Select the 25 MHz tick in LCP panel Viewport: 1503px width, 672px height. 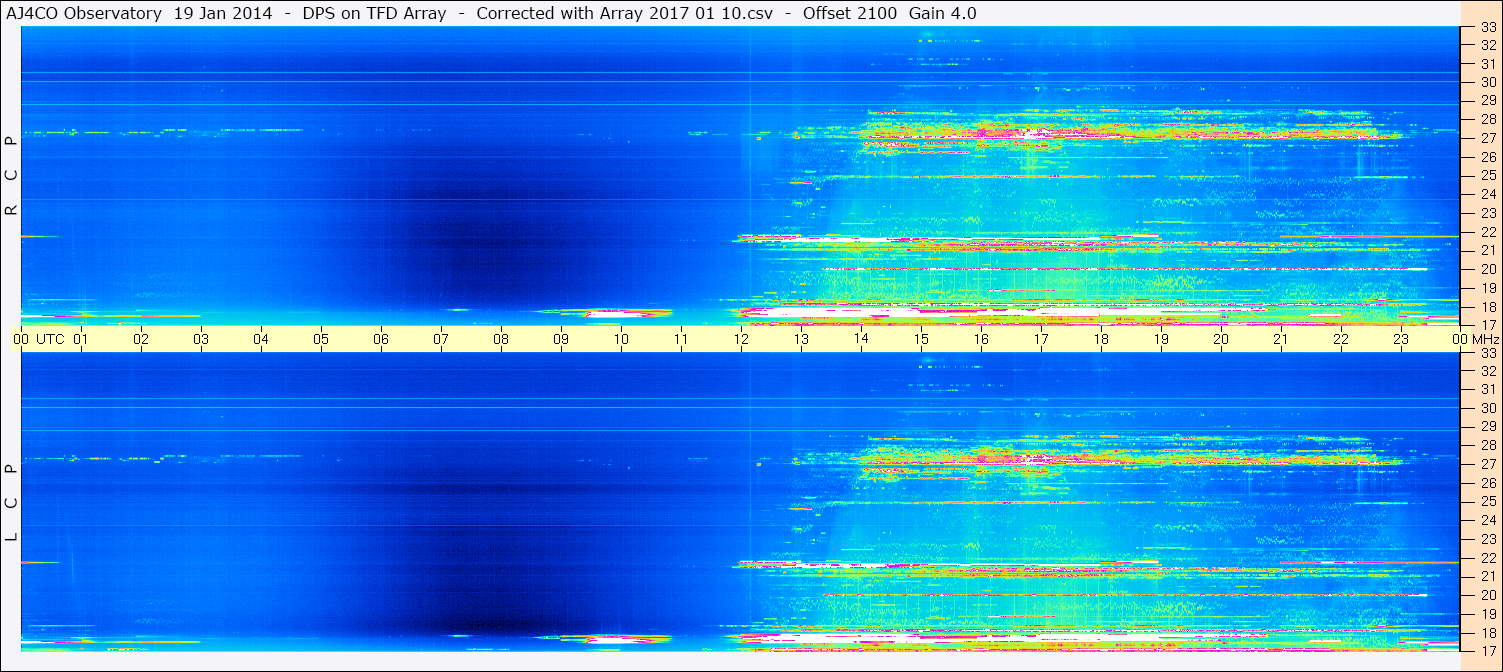[1488, 501]
